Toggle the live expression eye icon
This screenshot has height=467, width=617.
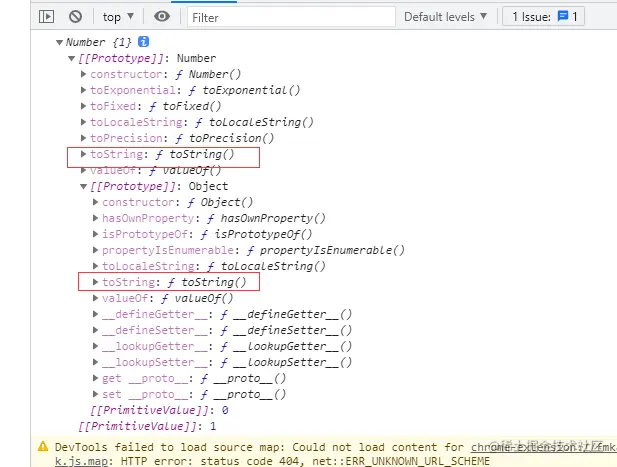[162, 17]
